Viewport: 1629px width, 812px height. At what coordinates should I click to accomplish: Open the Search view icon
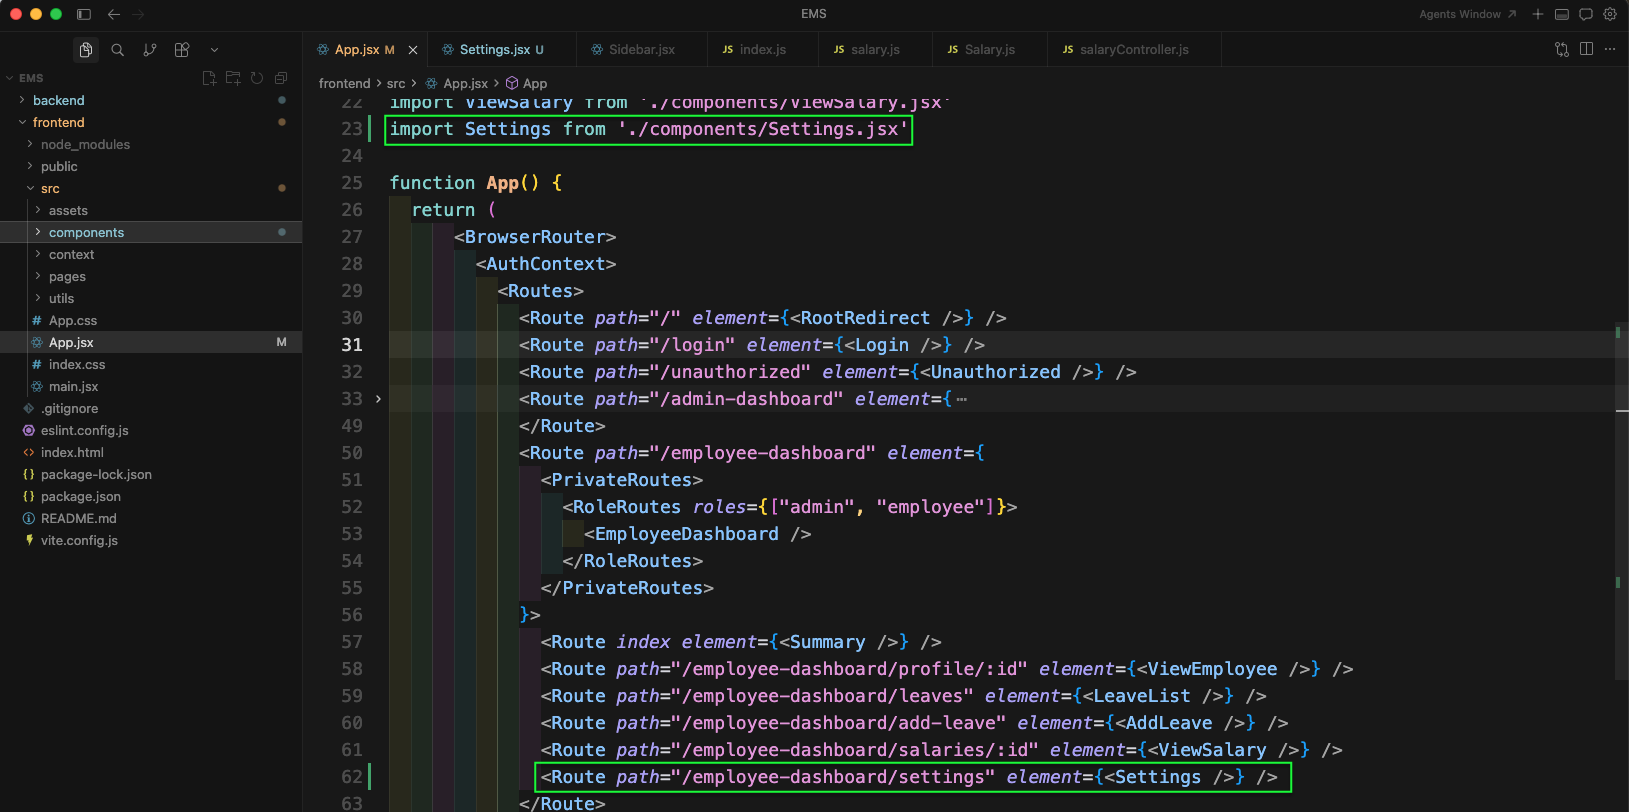(x=118, y=50)
